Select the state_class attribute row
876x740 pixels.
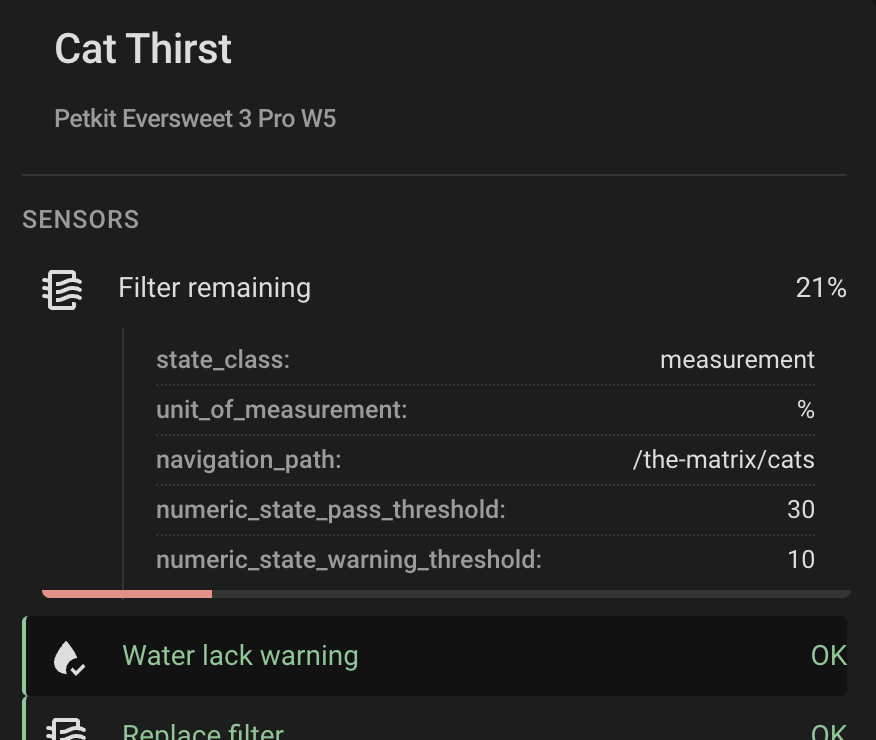(485, 360)
